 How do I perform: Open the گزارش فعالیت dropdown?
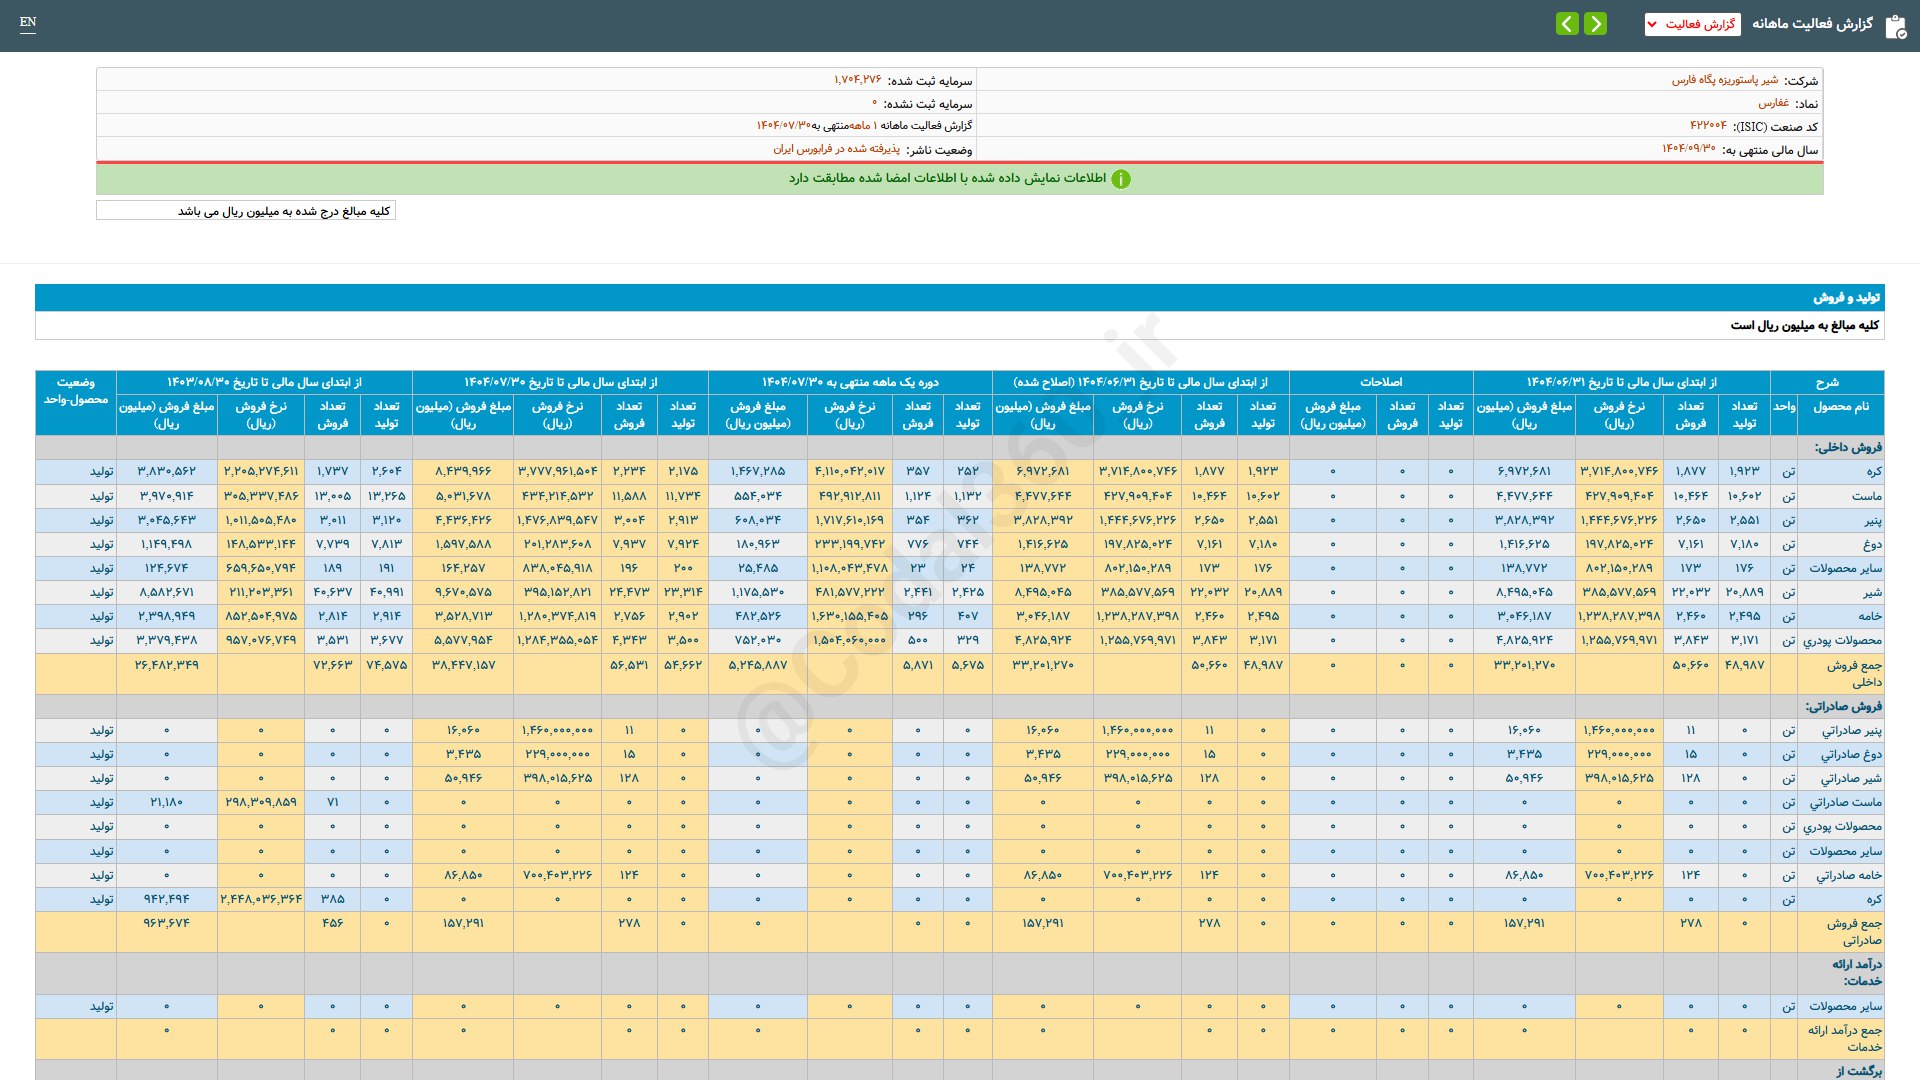(x=1692, y=24)
